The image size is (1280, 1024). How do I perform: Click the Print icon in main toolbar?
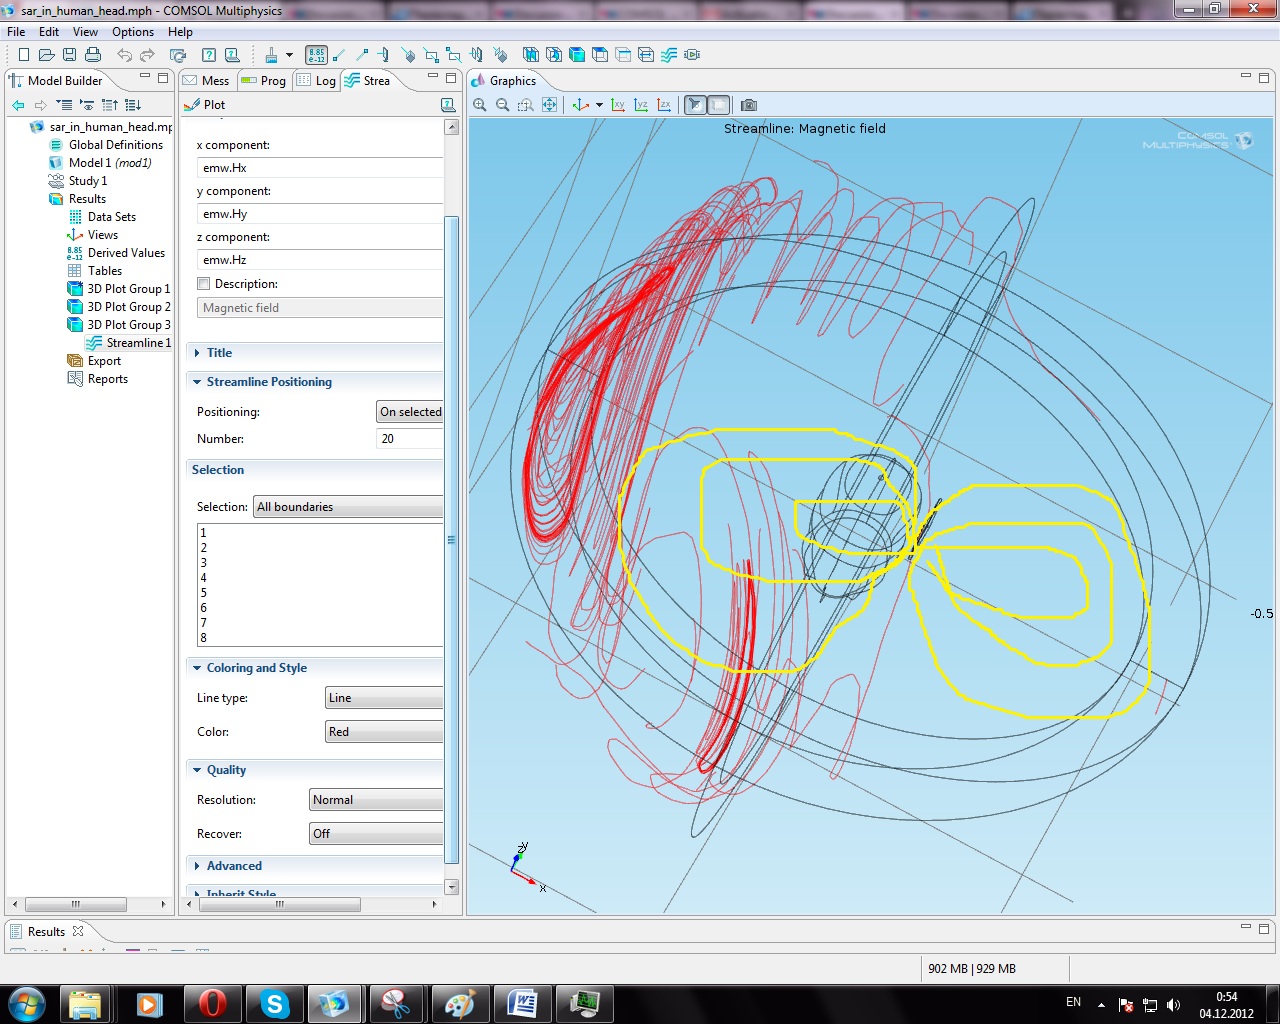[93, 55]
